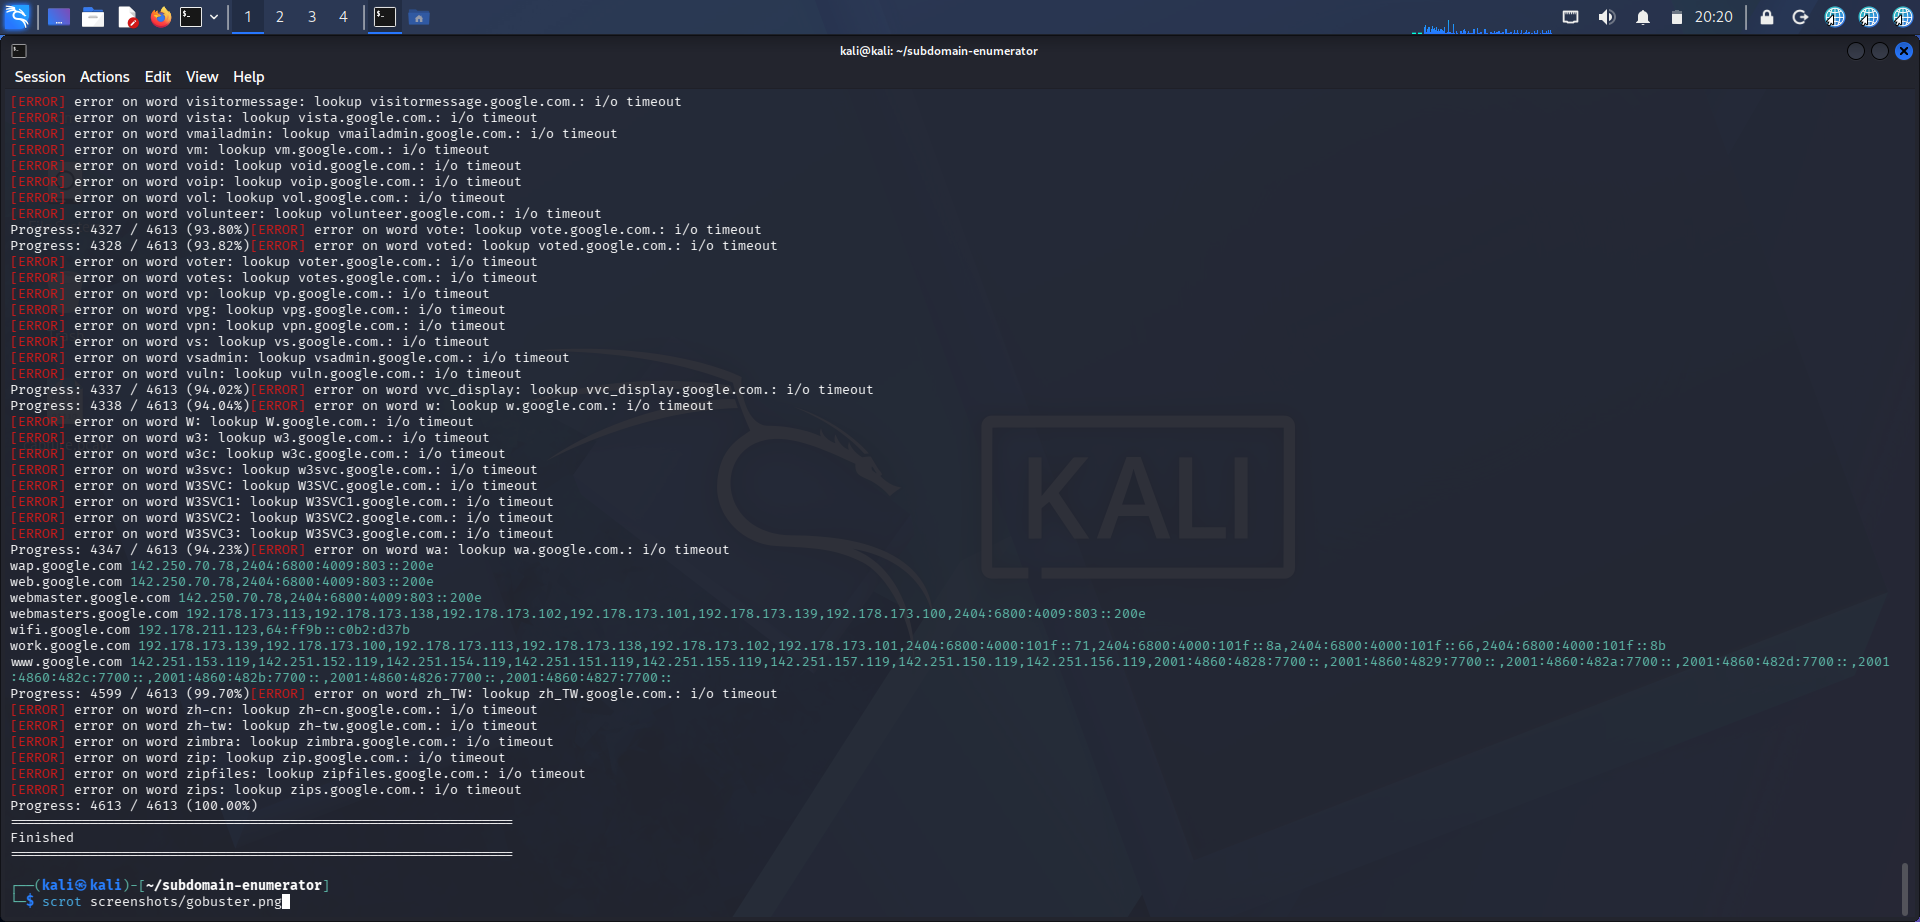
Task: Click the rightmost globe icon in panel
Action: click(1902, 17)
